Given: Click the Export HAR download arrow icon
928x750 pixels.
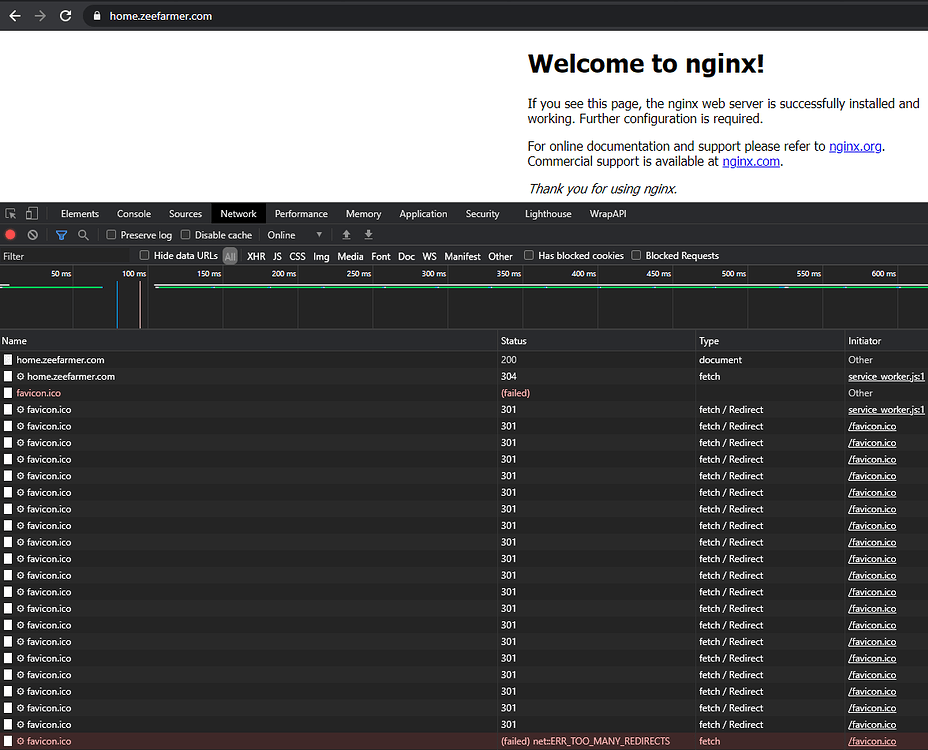Looking at the screenshot, I should click(368, 235).
